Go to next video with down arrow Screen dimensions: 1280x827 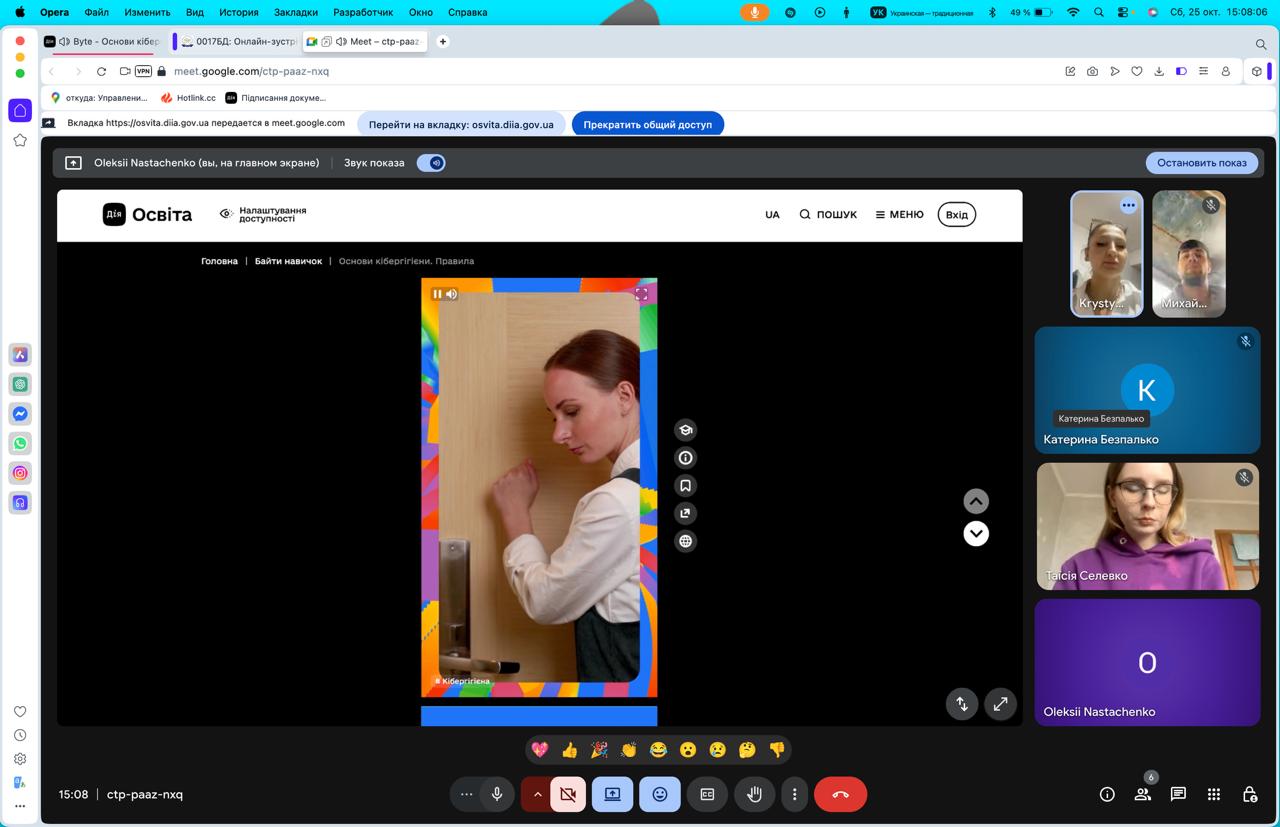pos(975,533)
